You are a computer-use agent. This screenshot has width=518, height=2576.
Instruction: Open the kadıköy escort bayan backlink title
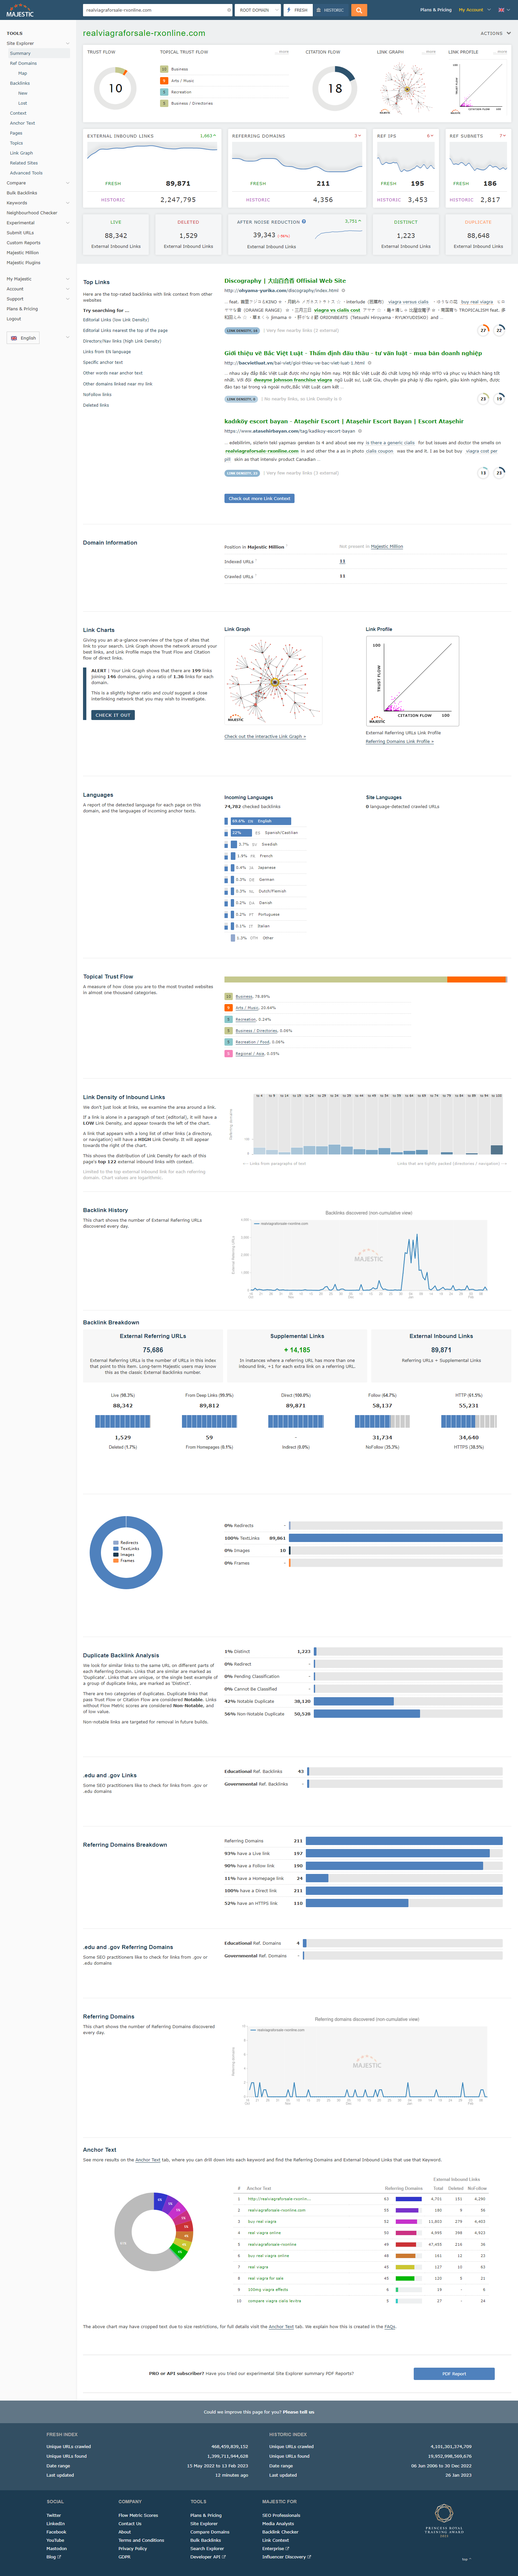(x=344, y=421)
